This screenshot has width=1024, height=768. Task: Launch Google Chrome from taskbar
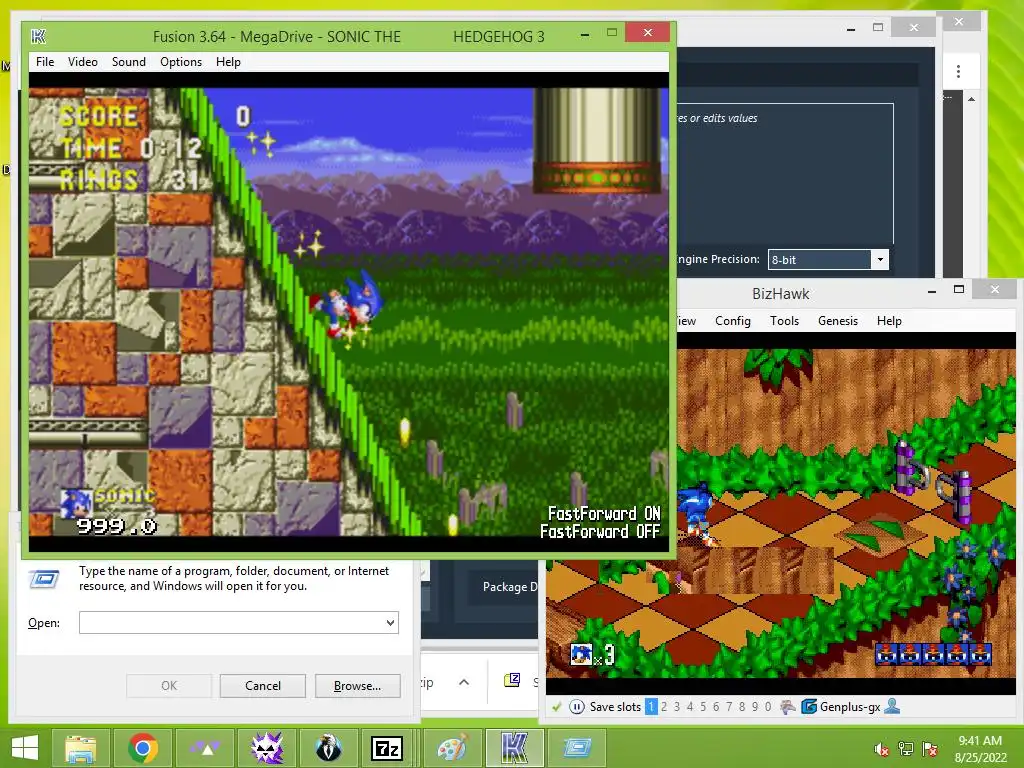point(143,748)
